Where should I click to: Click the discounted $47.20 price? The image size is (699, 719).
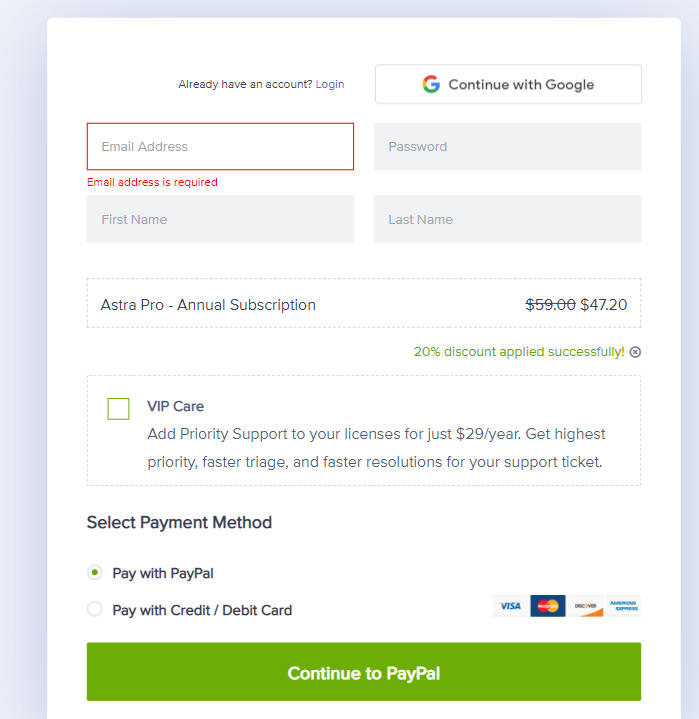604,304
